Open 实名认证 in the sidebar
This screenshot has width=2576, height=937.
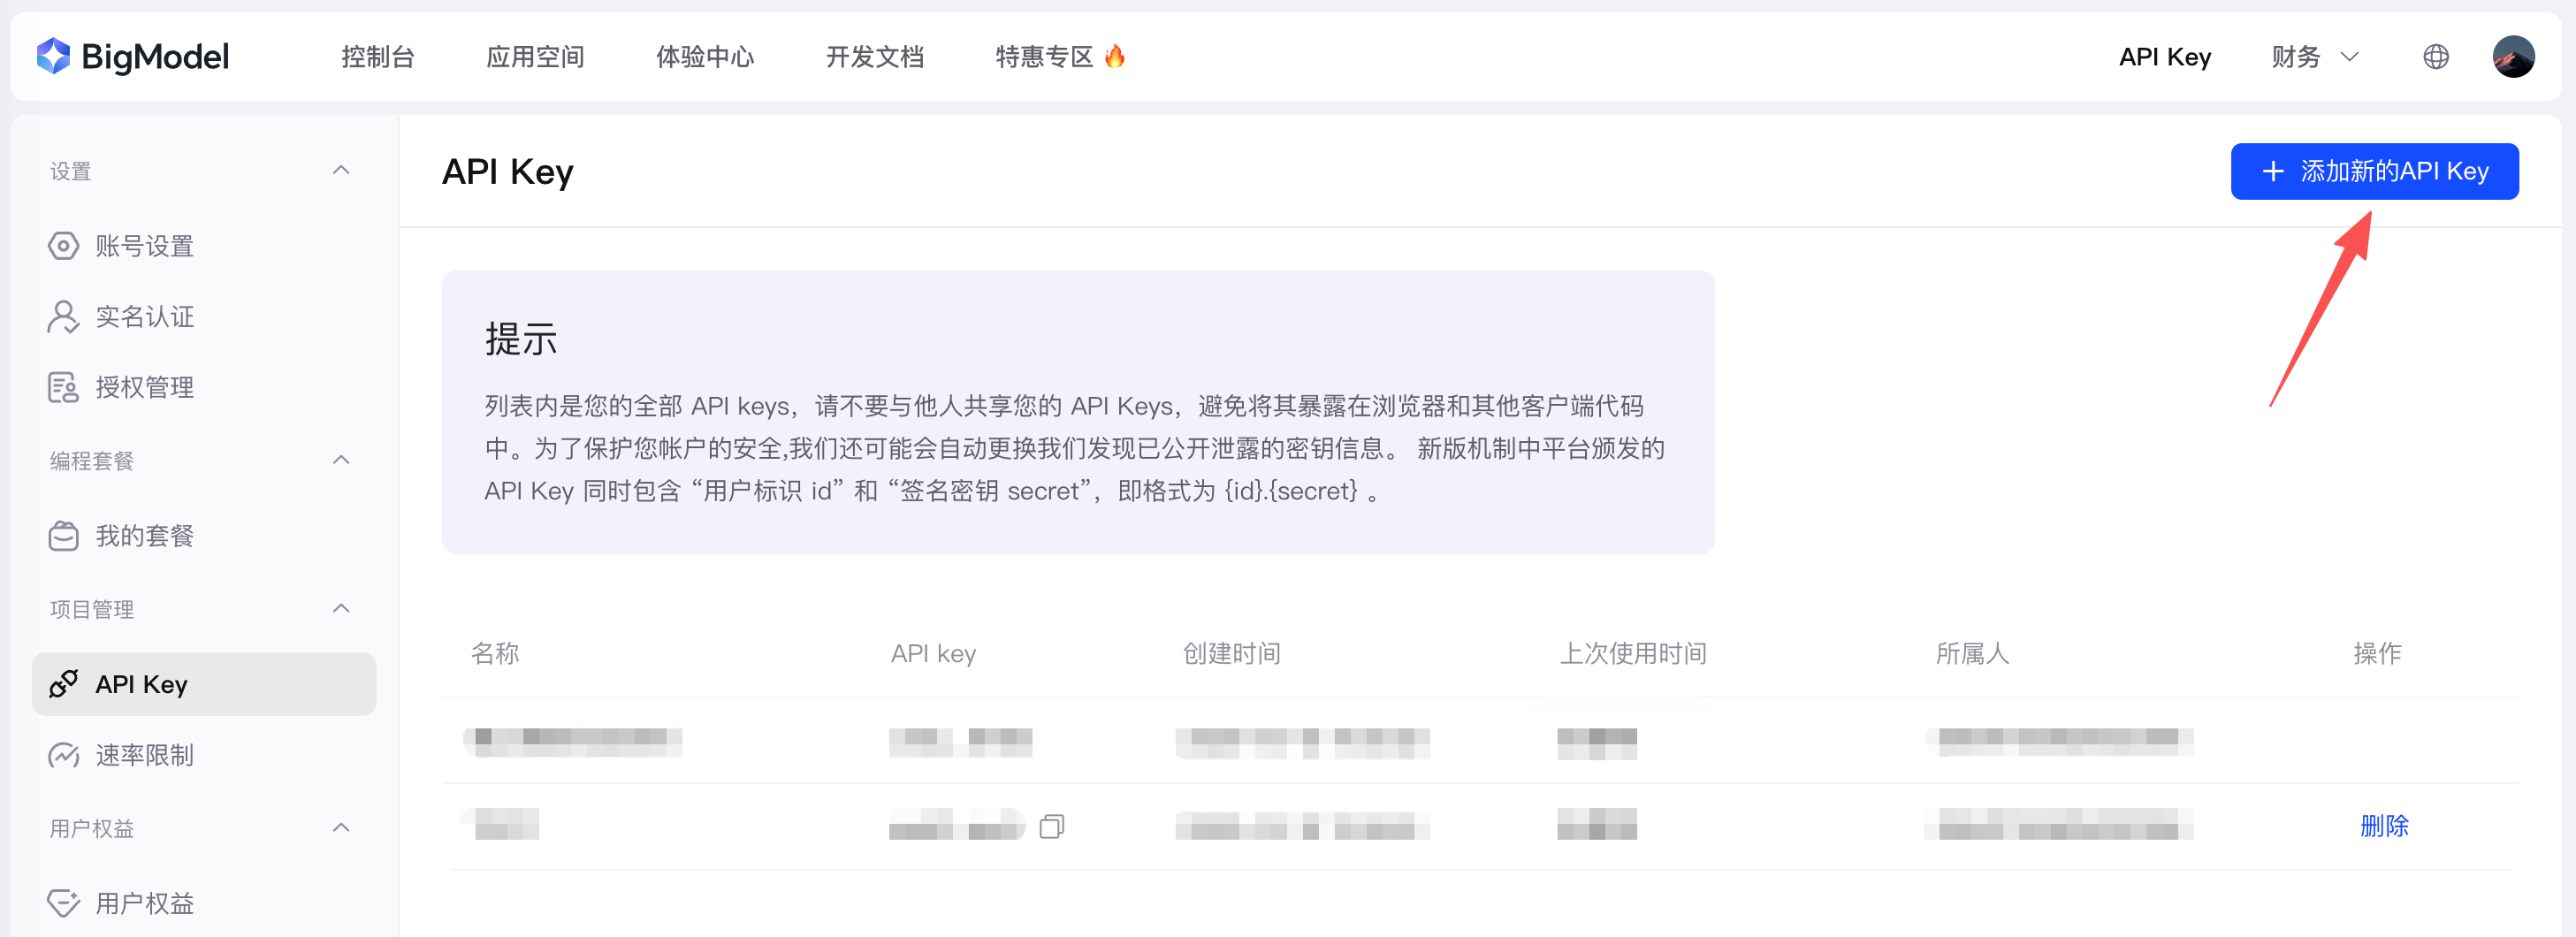pyautogui.click(x=144, y=317)
